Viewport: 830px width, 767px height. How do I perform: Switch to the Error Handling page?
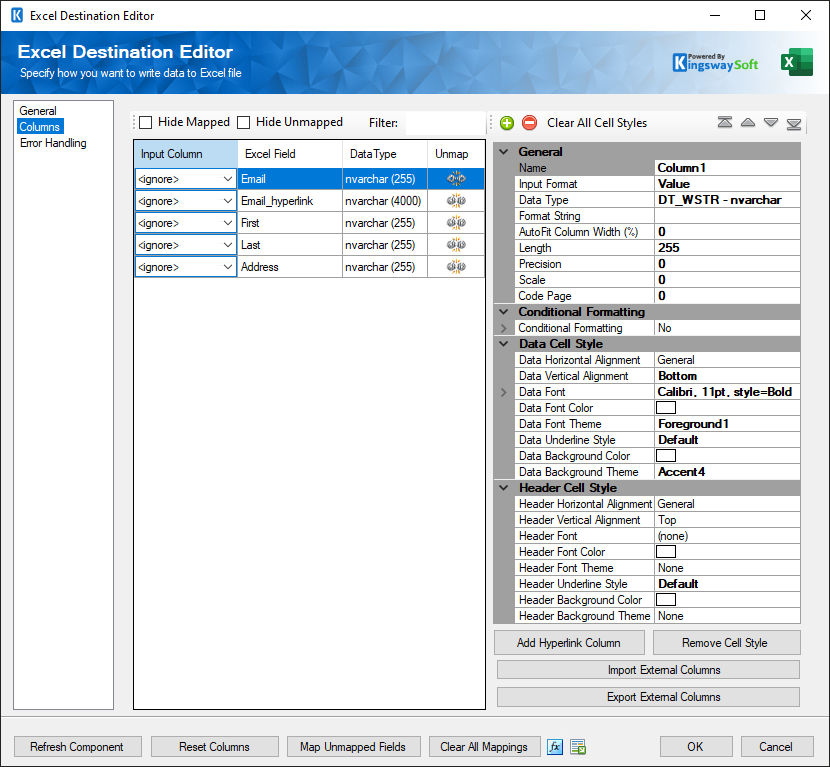tap(53, 143)
